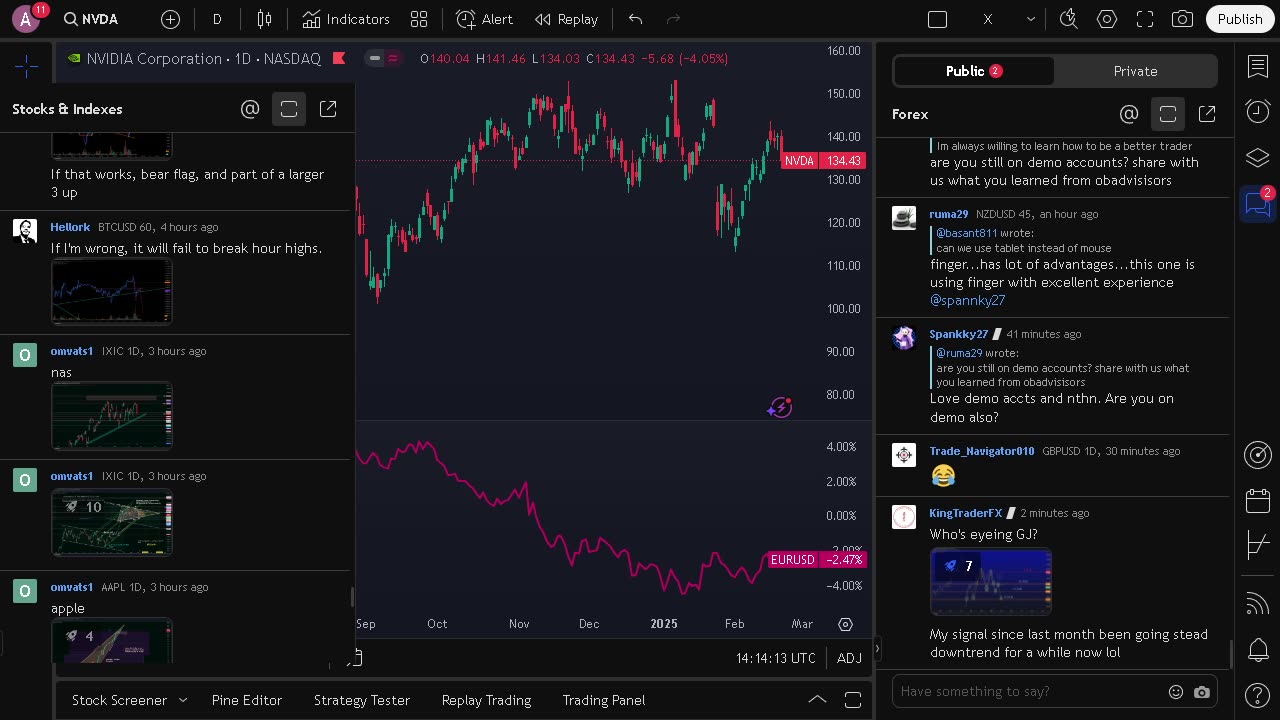The image size is (1280, 720).
Task: Take a chart snapshot with camera icon
Action: 1182,19
